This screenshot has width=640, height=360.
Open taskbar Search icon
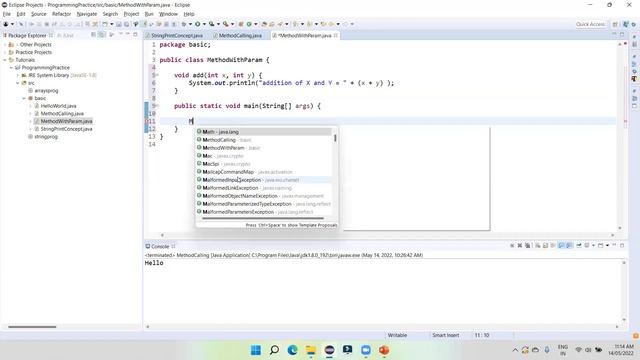click(x=274, y=350)
